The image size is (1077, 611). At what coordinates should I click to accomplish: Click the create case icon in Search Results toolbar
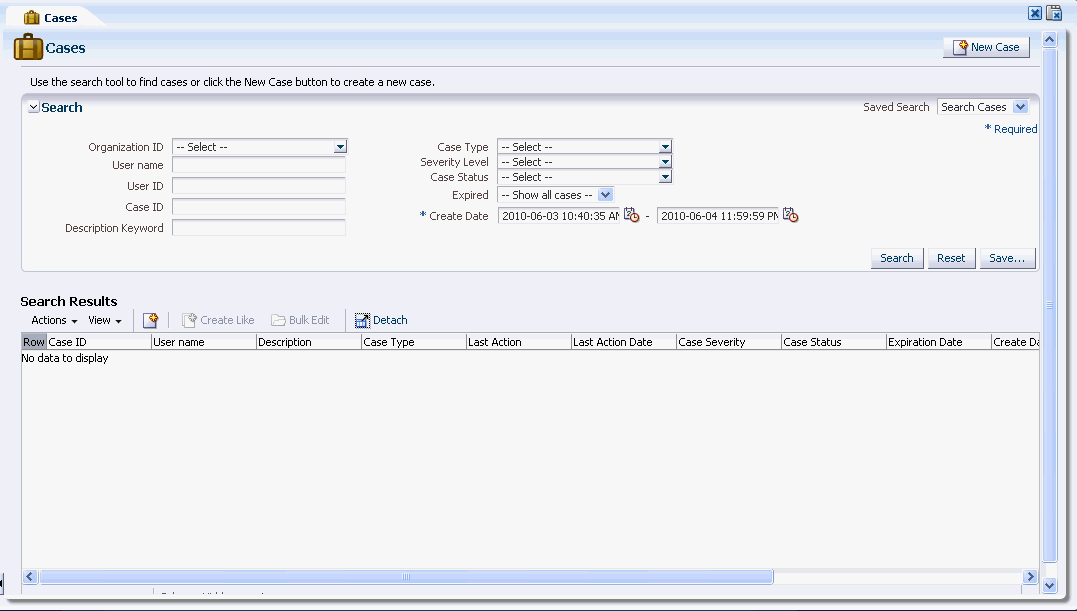(151, 319)
